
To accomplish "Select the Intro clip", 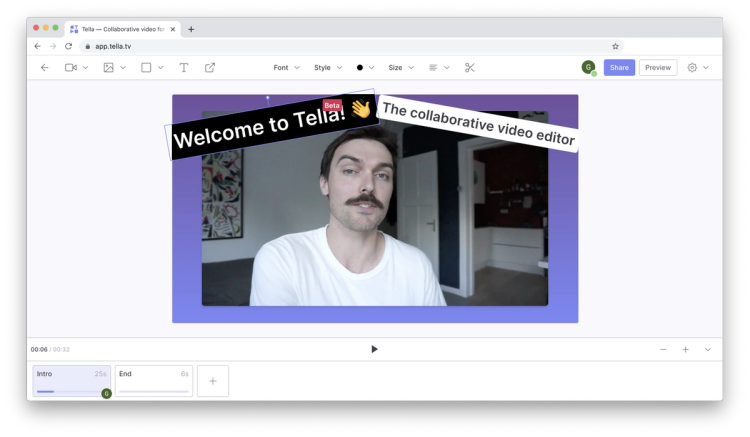I will [x=72, y=381].
